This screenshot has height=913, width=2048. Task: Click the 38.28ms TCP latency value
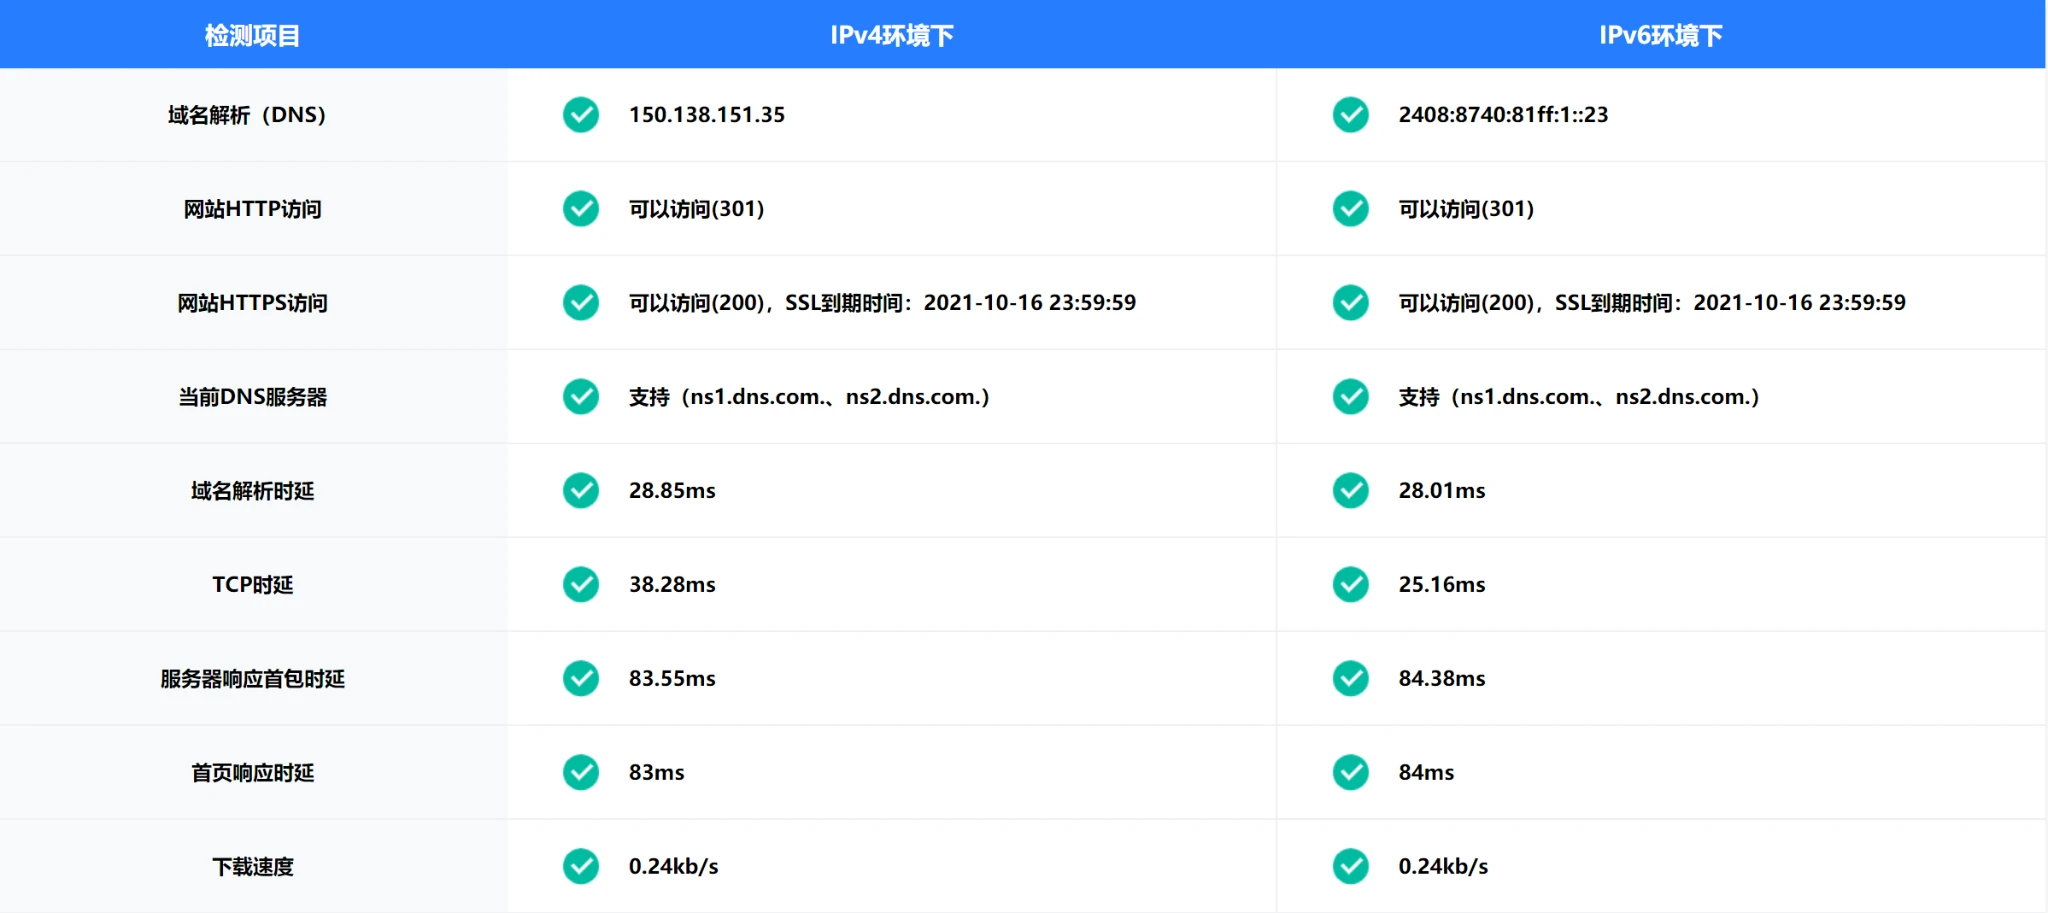[672, 585]
